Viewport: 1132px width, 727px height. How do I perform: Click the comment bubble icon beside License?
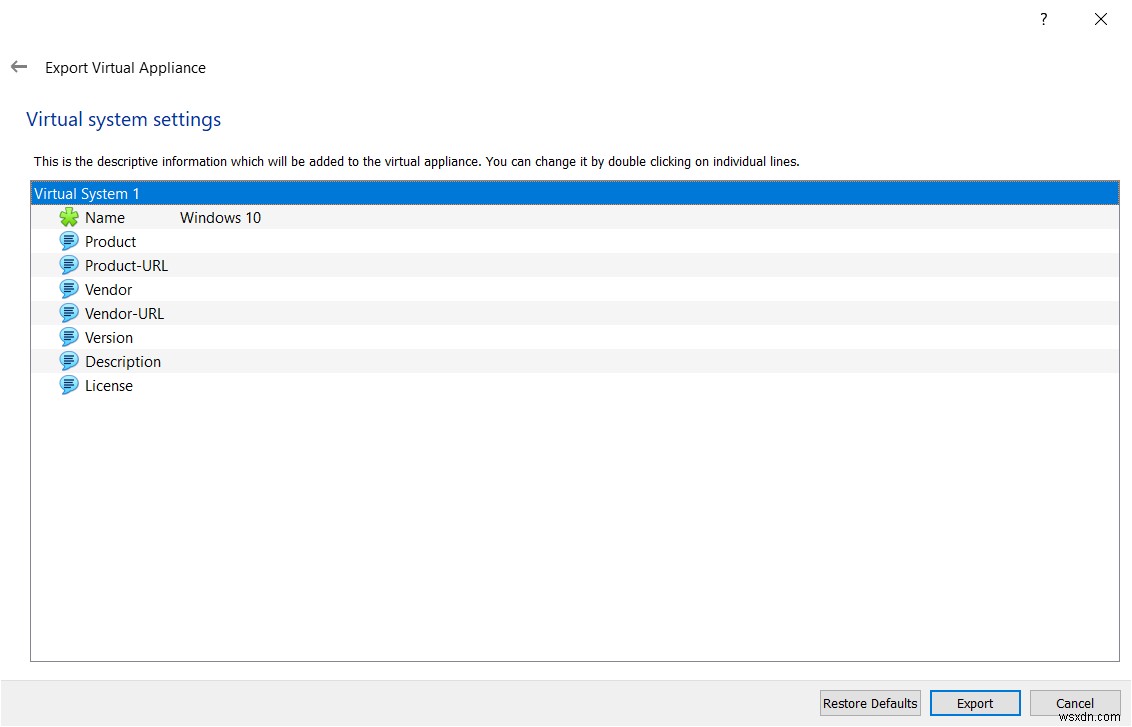click(68, 385)
